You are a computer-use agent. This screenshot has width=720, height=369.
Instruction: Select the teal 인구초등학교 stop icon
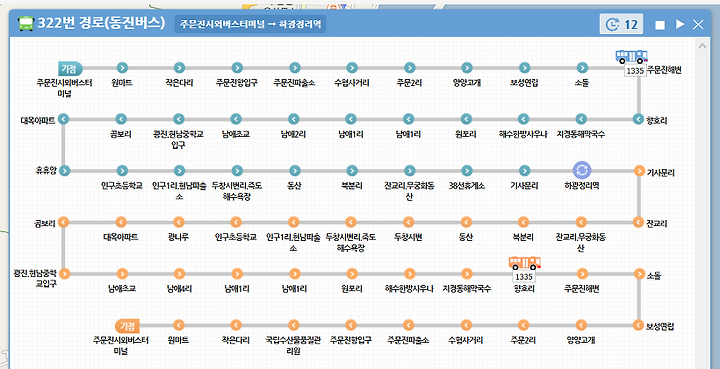(x=122, y=171)
